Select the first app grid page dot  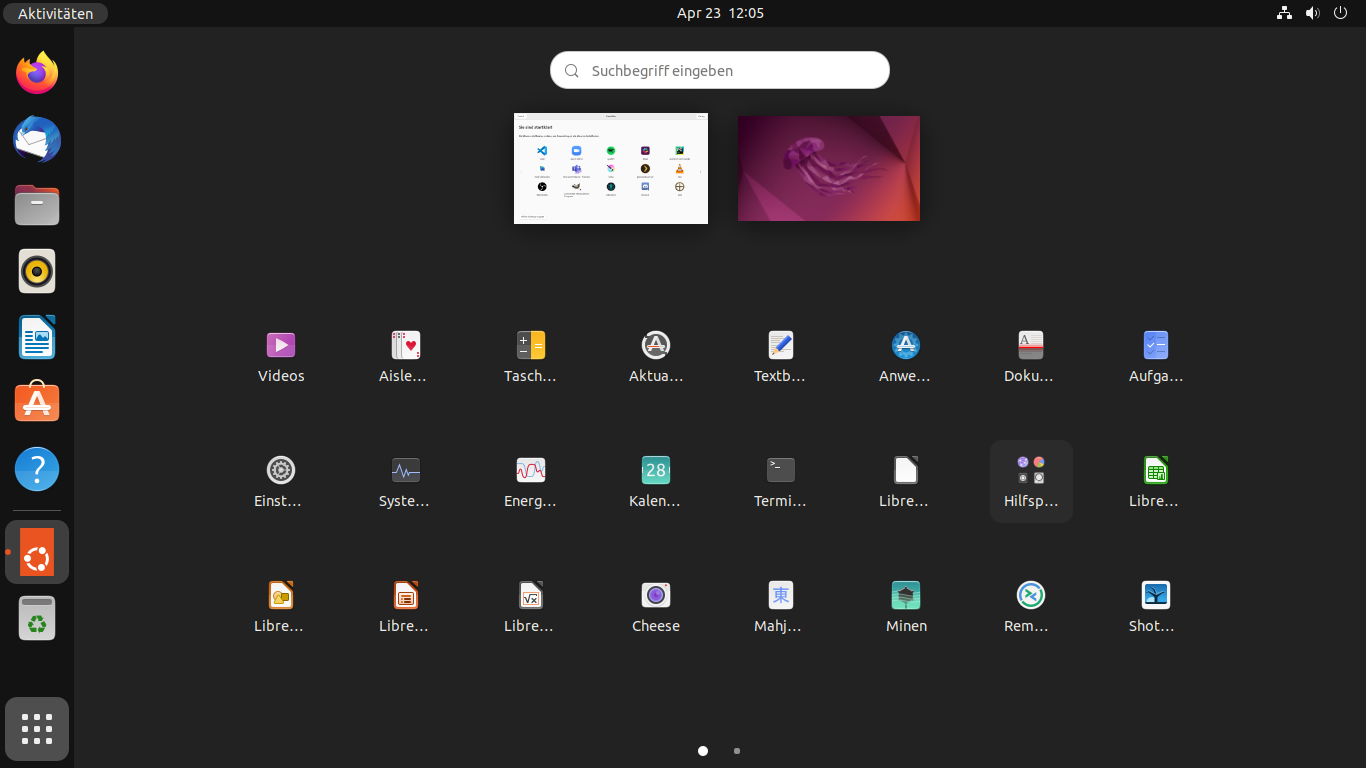tap(703, 751)
